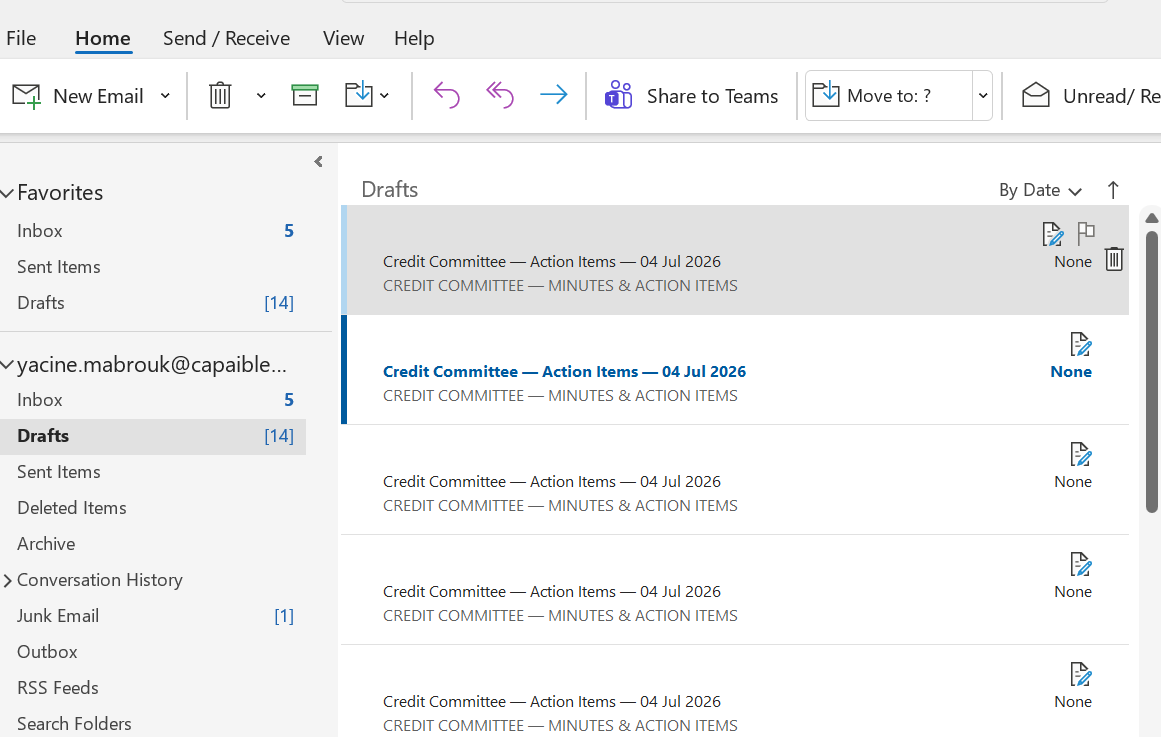The image size is (1161, 737).
Task: Open Drafts under Favorites
Action: click(x=153, y=303)
